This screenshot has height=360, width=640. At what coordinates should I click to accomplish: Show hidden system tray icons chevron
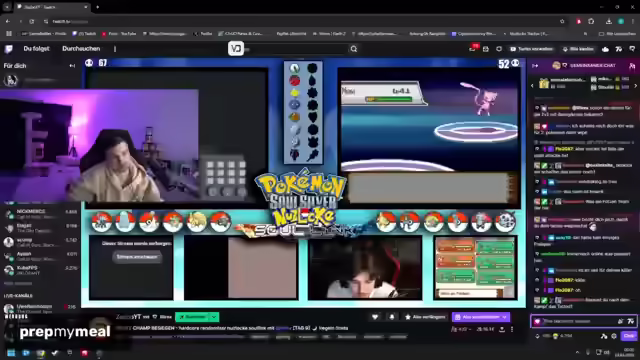pos(577,352)
